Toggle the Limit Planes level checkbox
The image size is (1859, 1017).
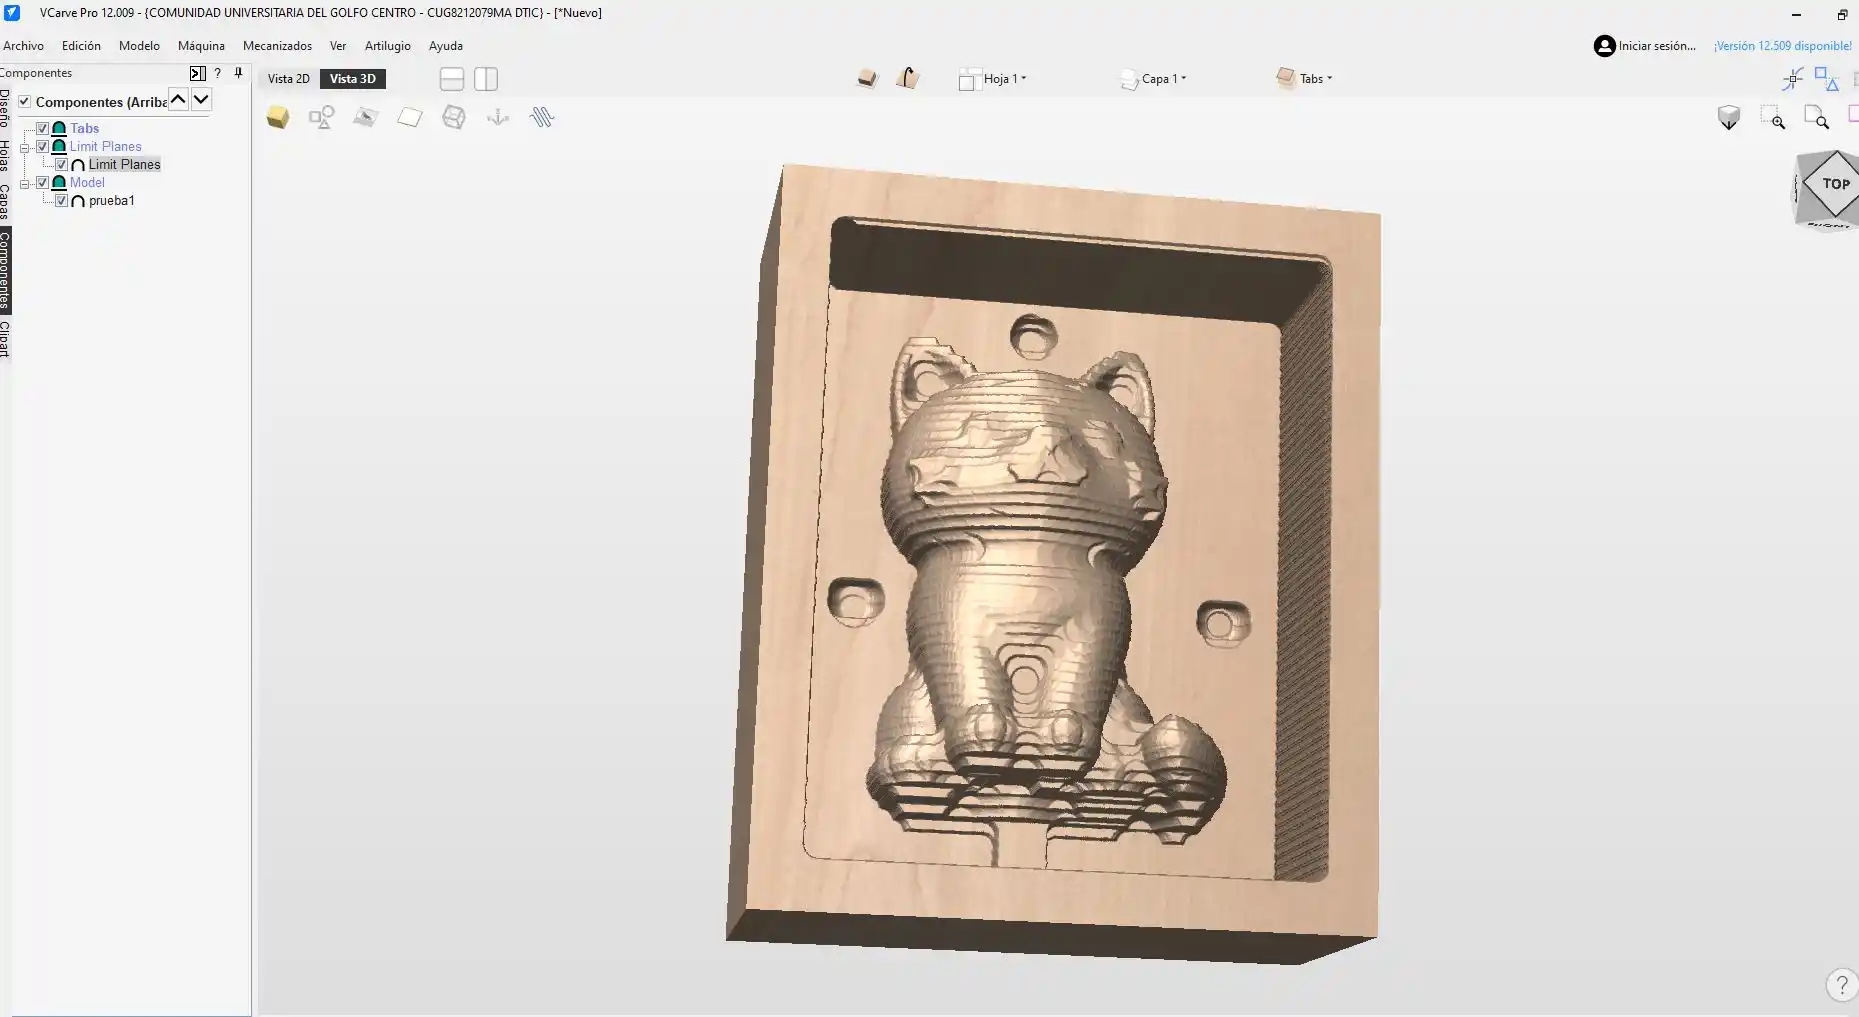(43, 146)
